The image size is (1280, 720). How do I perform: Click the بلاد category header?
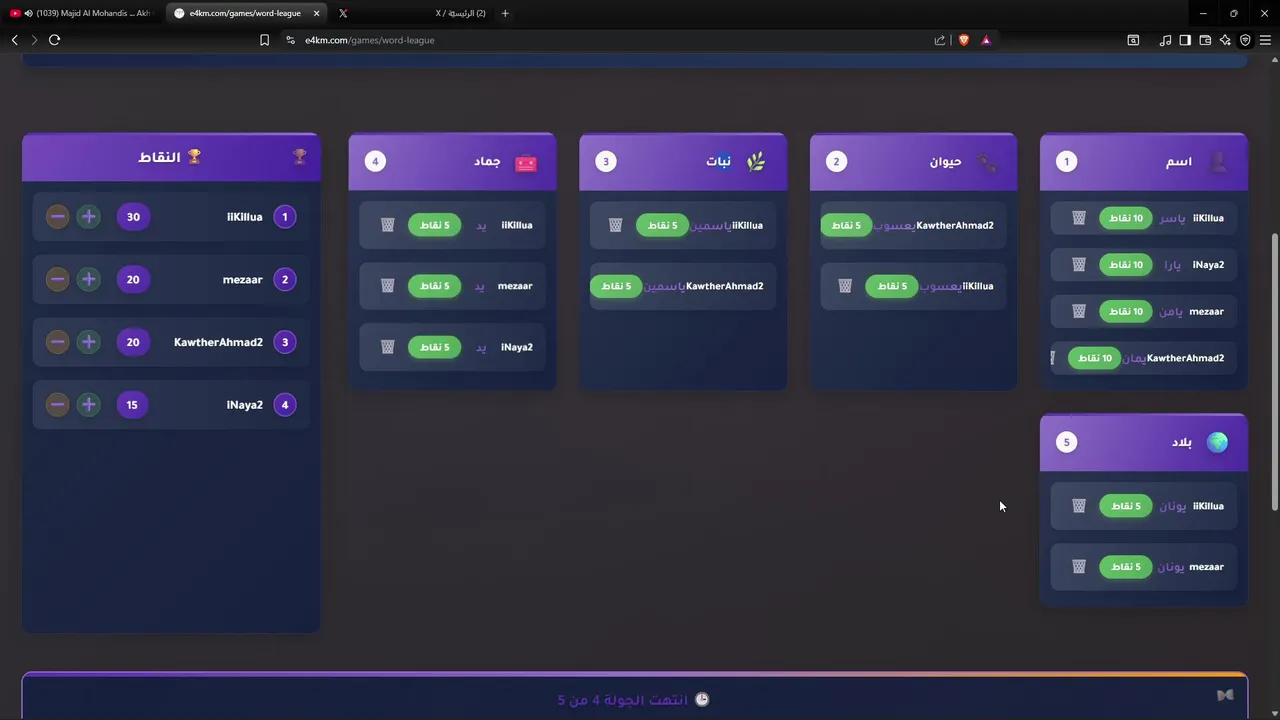tap(1144, 442)
